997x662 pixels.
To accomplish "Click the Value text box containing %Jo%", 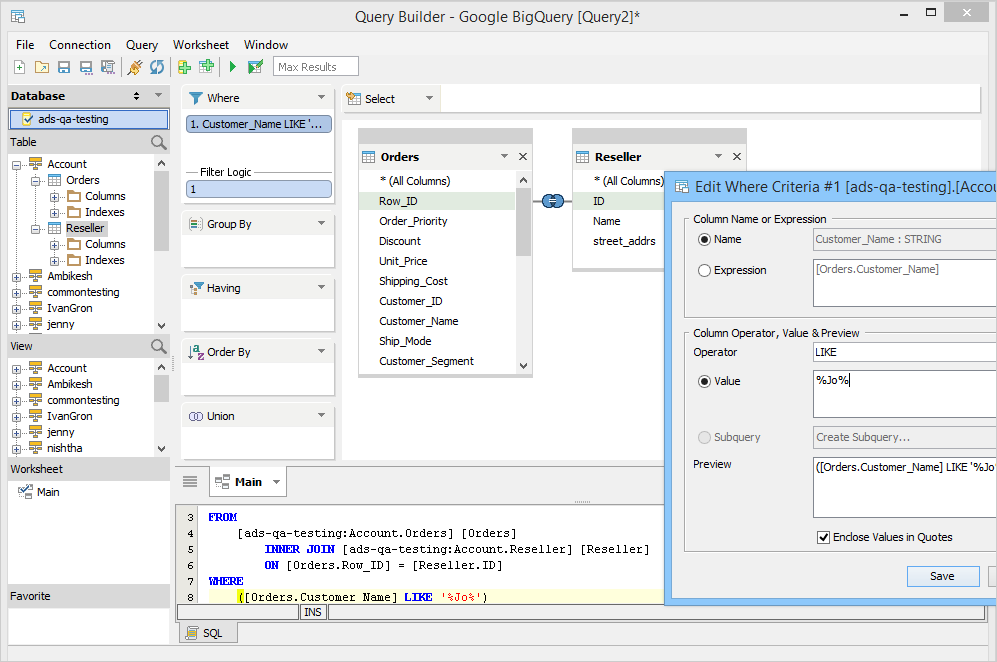I will pos(905,394).
